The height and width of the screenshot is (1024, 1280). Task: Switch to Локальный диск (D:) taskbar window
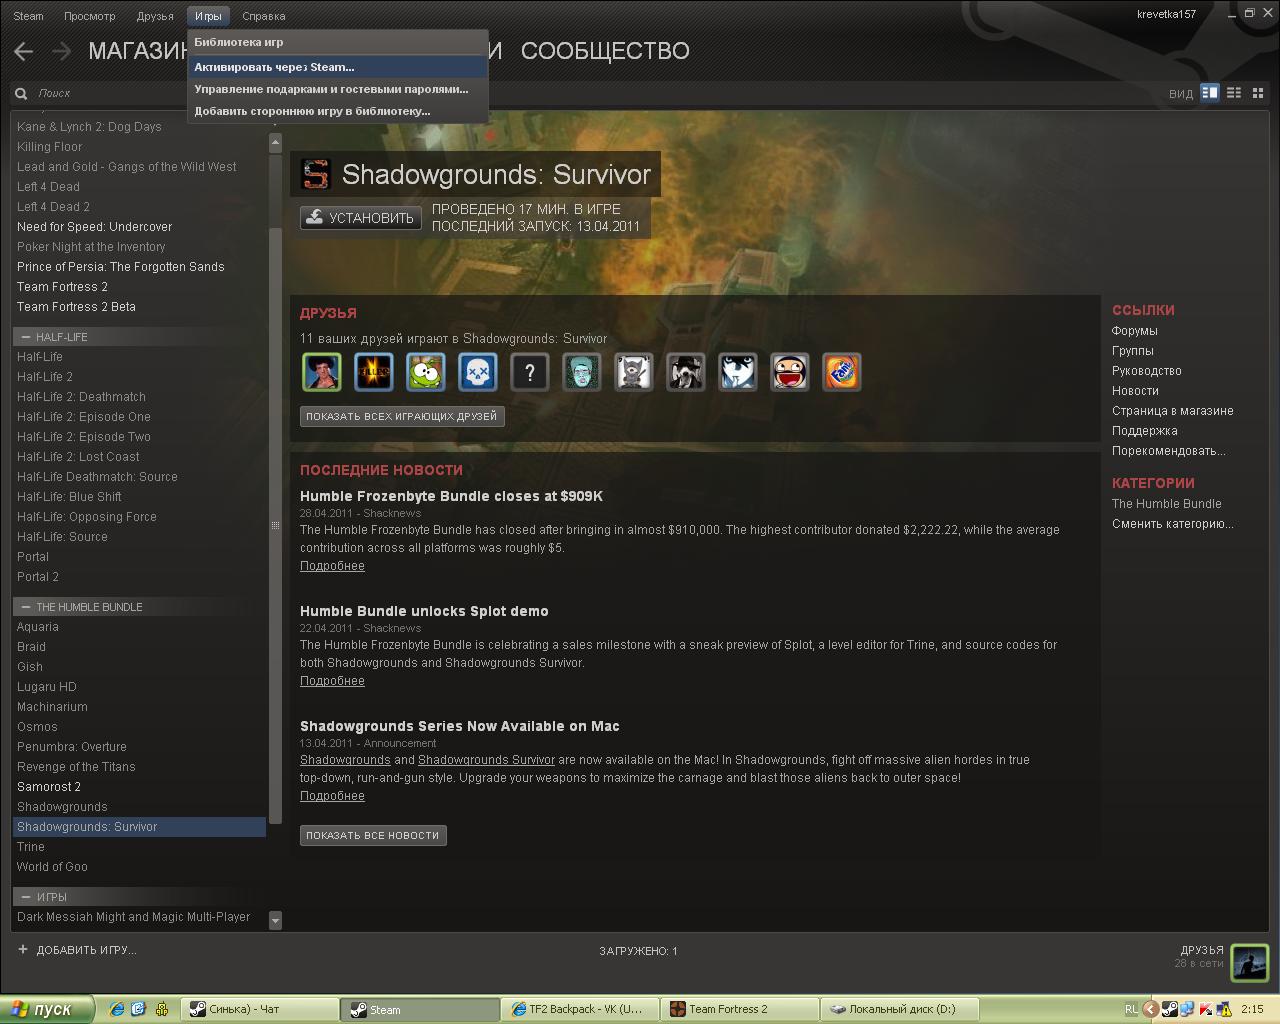pyautogui.click(x=901, y=1009)
